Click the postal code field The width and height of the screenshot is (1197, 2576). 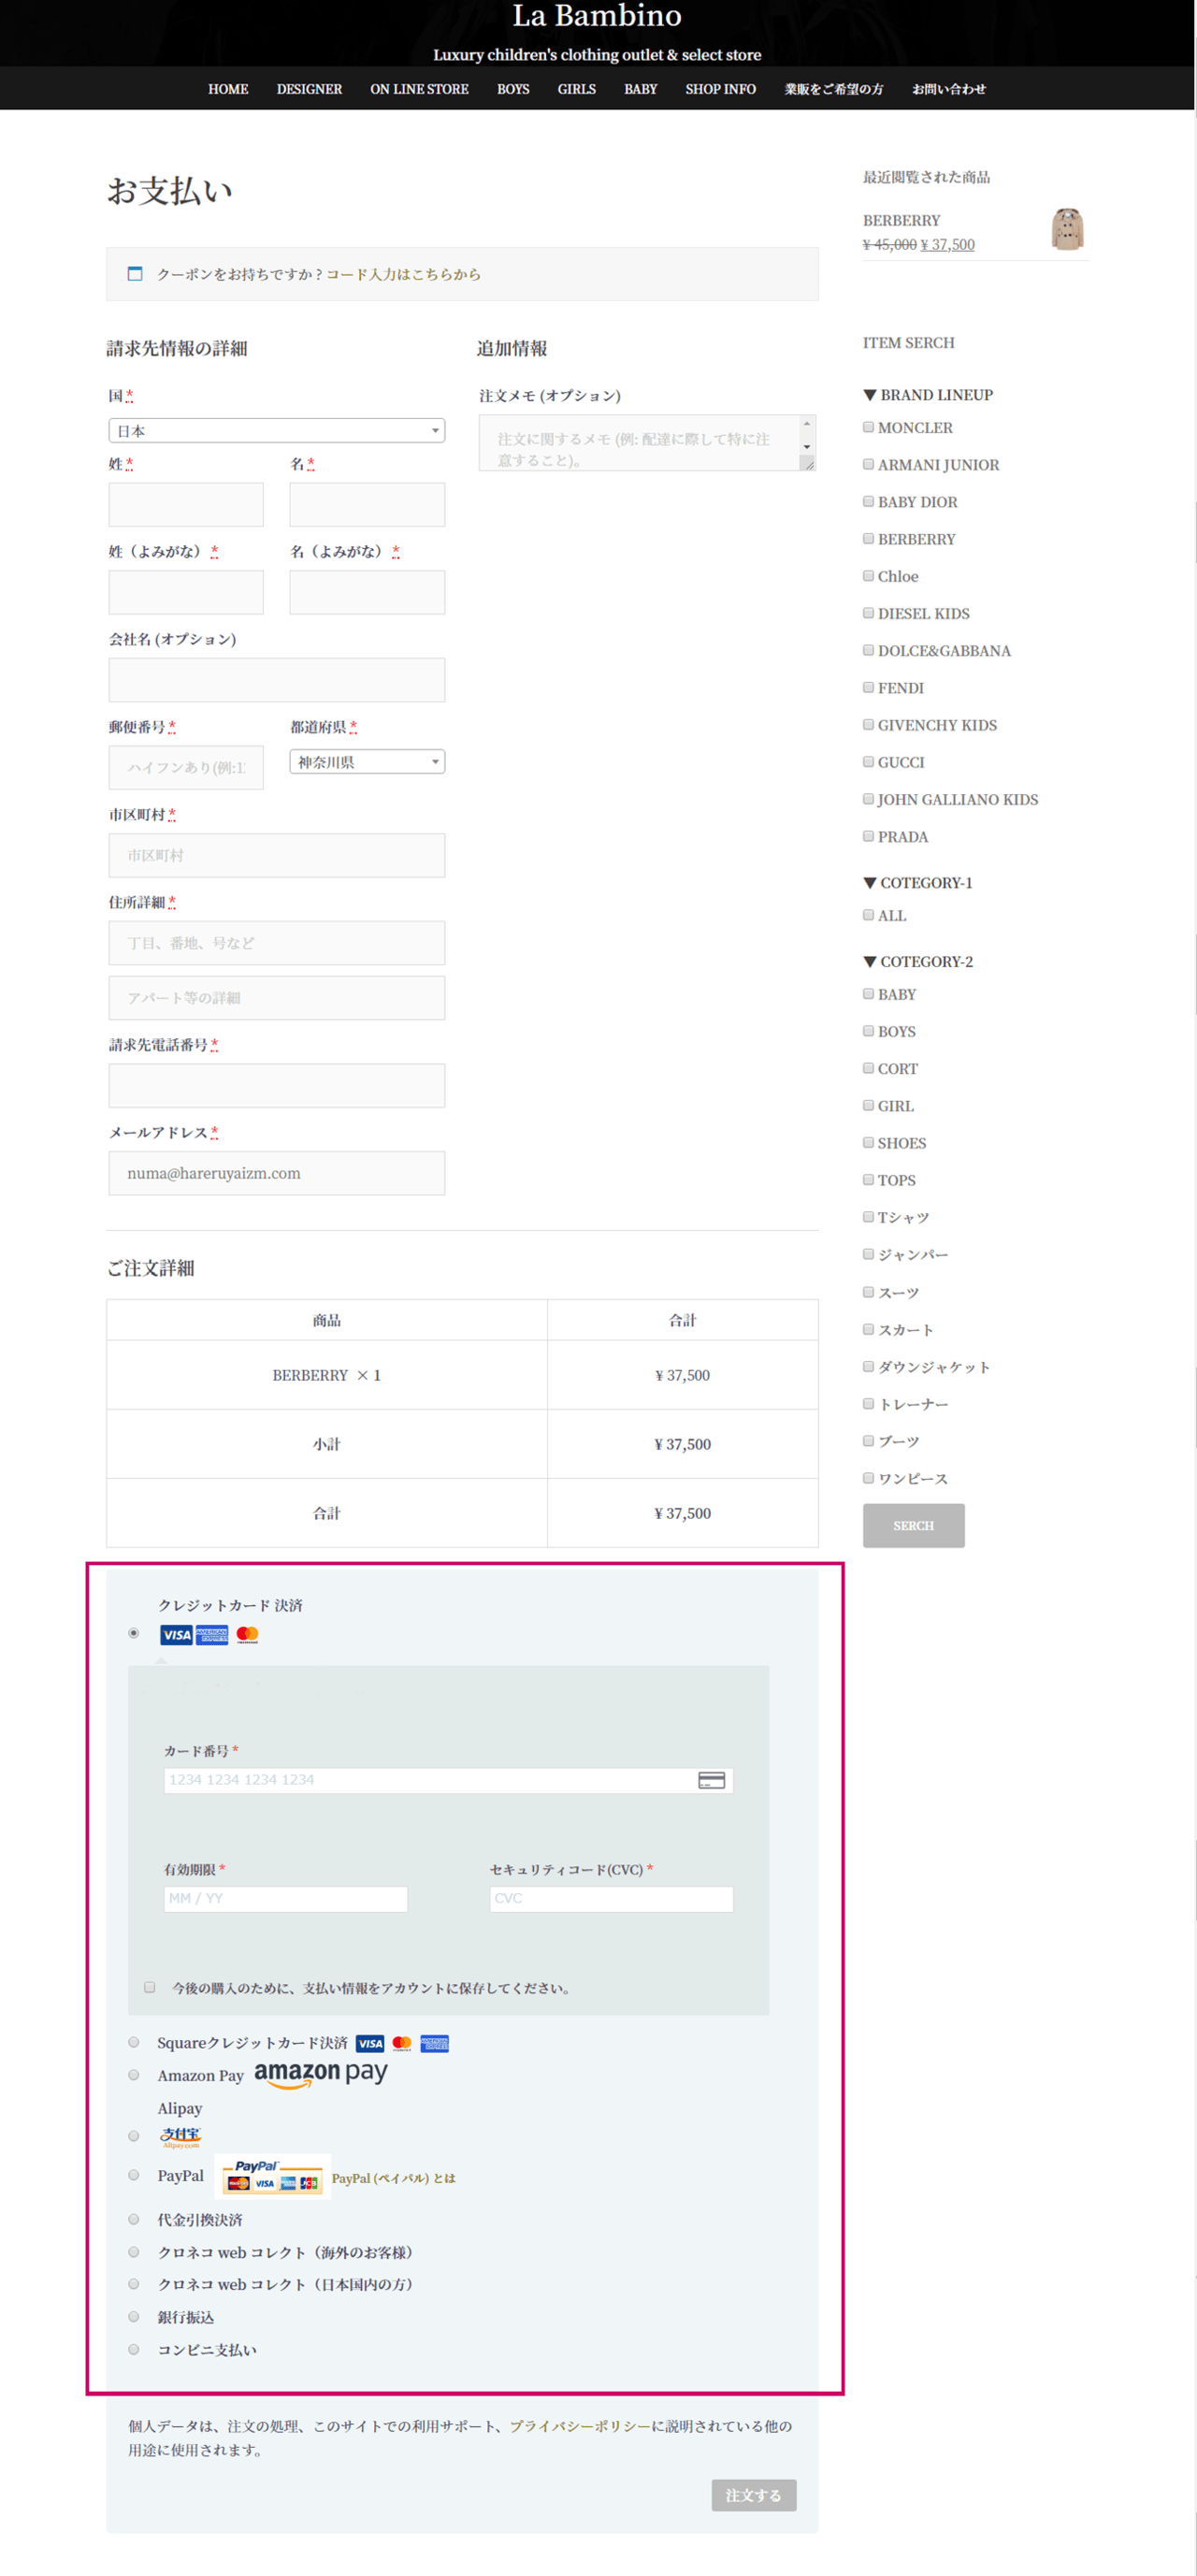[186, 767]
